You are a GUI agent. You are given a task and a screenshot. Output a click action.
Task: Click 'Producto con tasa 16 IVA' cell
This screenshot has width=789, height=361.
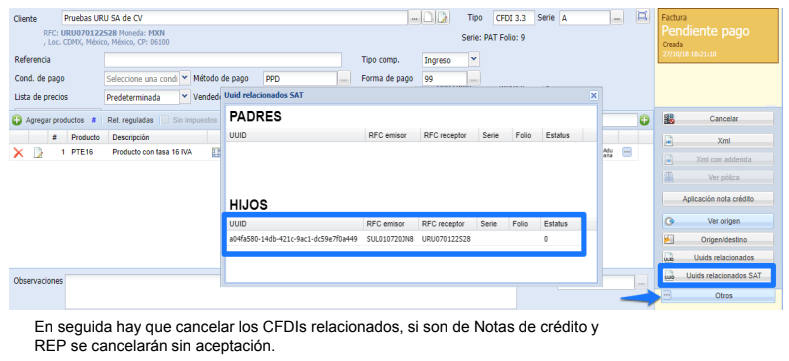(152, 152)
